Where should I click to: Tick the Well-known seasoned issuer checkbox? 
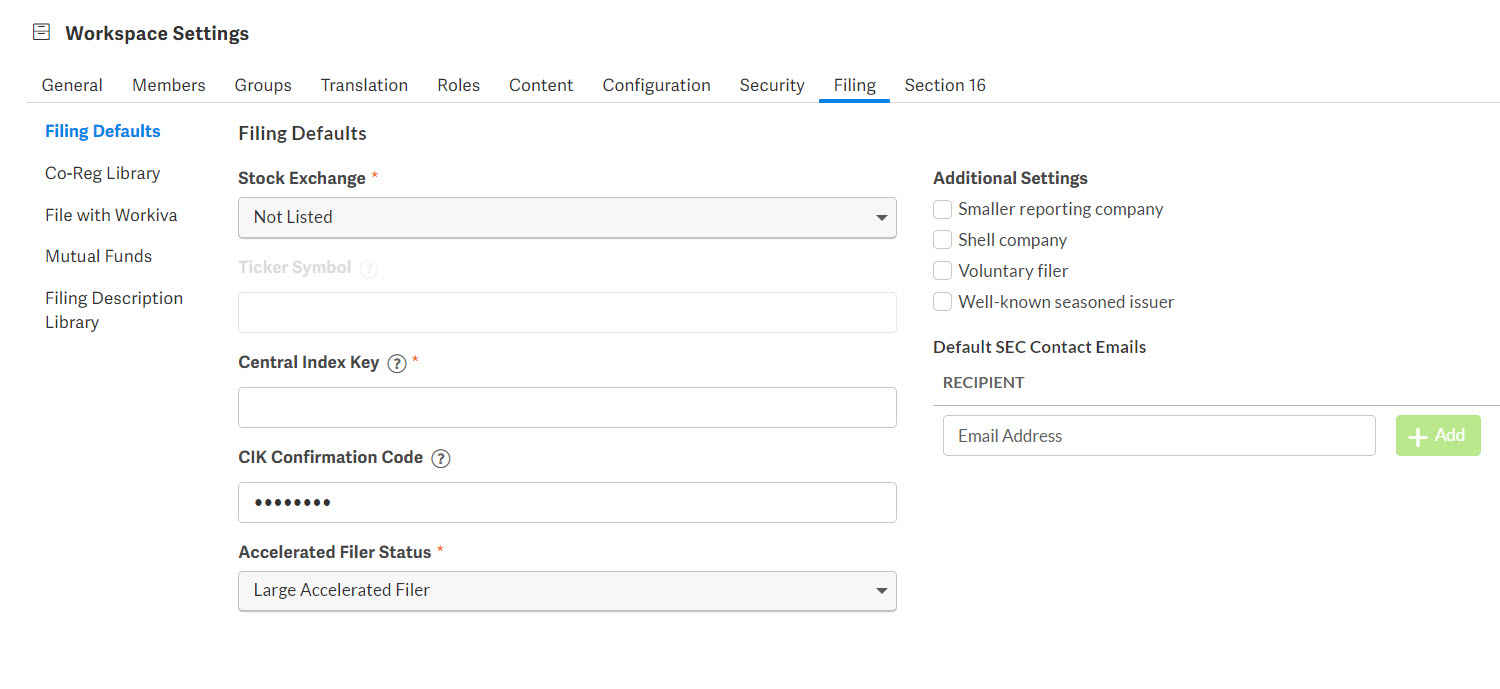pos(942,302)
